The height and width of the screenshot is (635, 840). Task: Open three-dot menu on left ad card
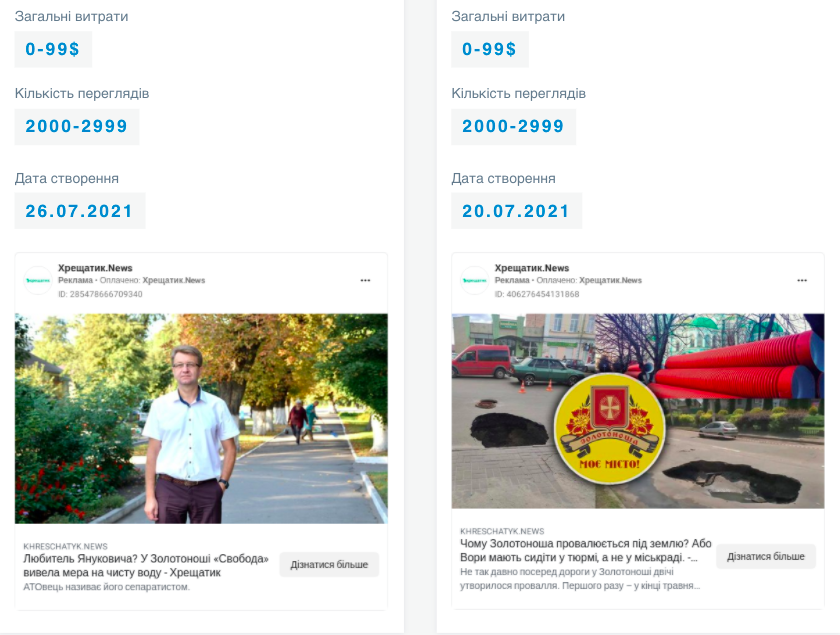click(x=365, y=280)
